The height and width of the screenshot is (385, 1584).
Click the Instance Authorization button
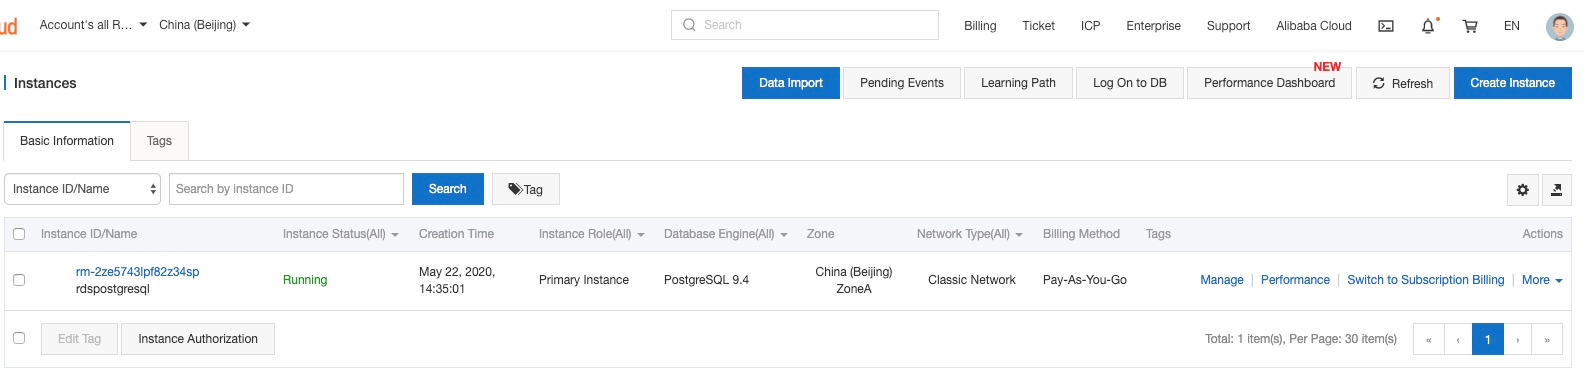click(x=197, y=339)
